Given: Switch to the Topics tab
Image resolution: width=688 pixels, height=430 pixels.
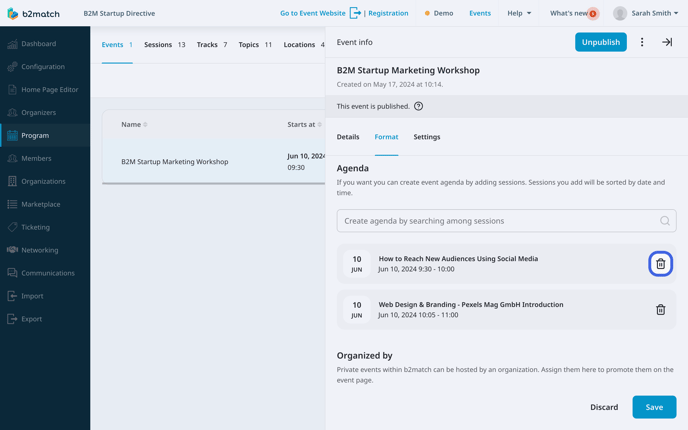Looking at the screenshot, I should click(255, 45).
